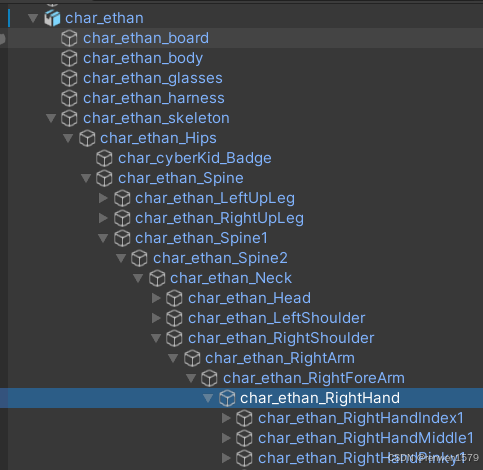The image size is (483, 470).
Task: Select char_ethan_RightForeArm label
Action: [314, 378]
